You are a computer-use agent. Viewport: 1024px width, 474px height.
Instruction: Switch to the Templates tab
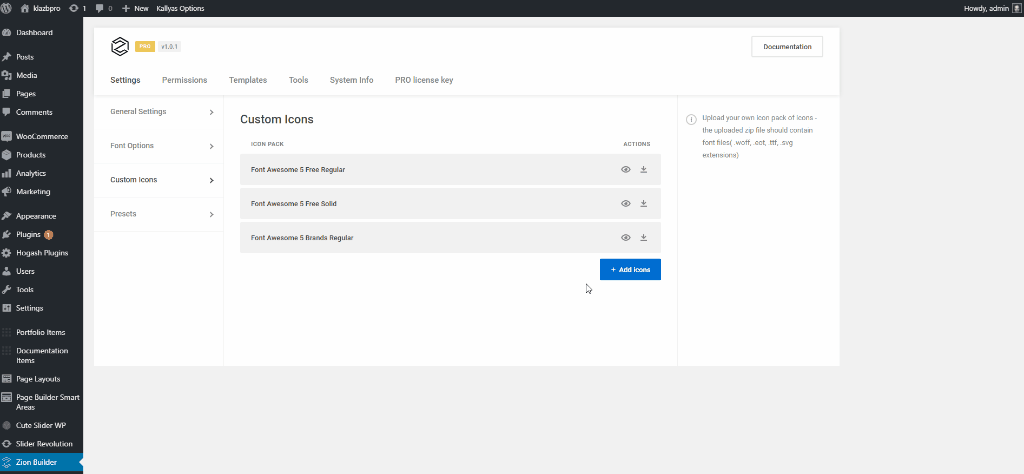(248, 80)
